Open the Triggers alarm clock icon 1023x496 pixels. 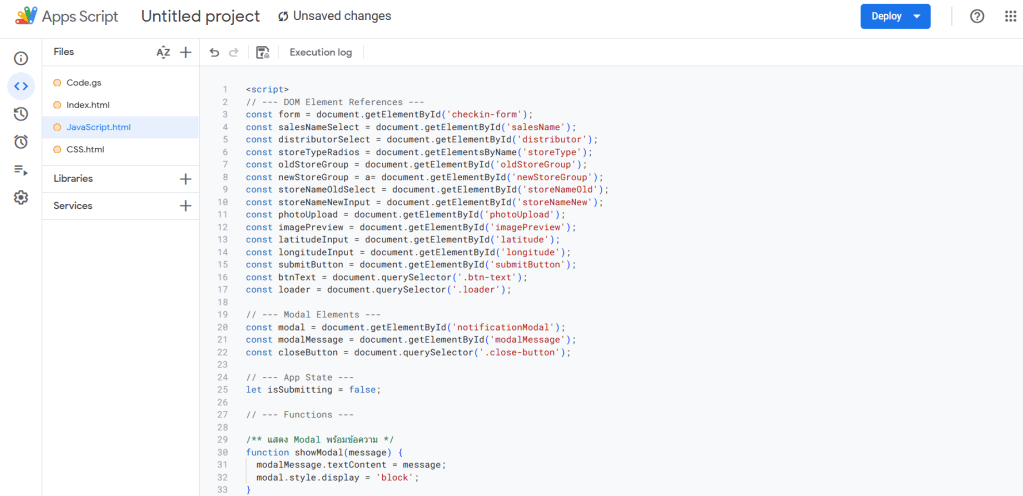point(20,142)
